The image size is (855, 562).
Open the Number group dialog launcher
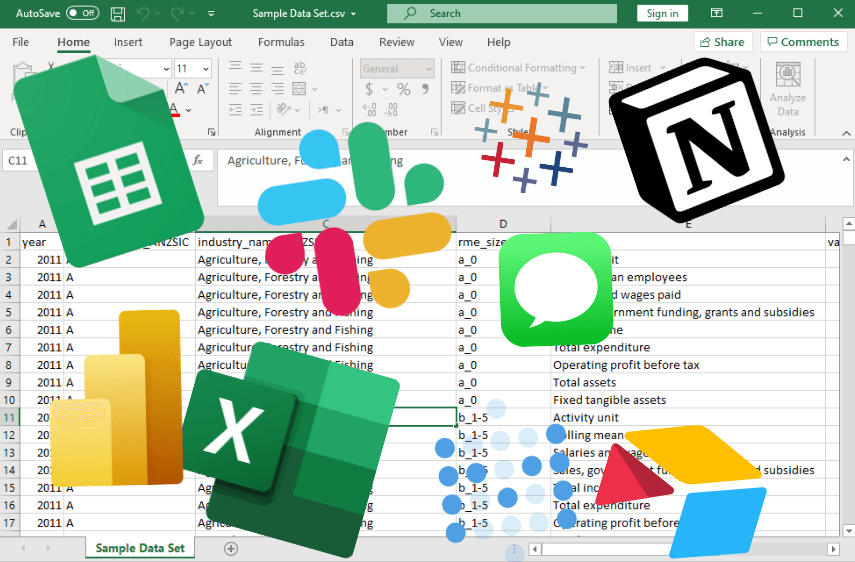[434, 132]
